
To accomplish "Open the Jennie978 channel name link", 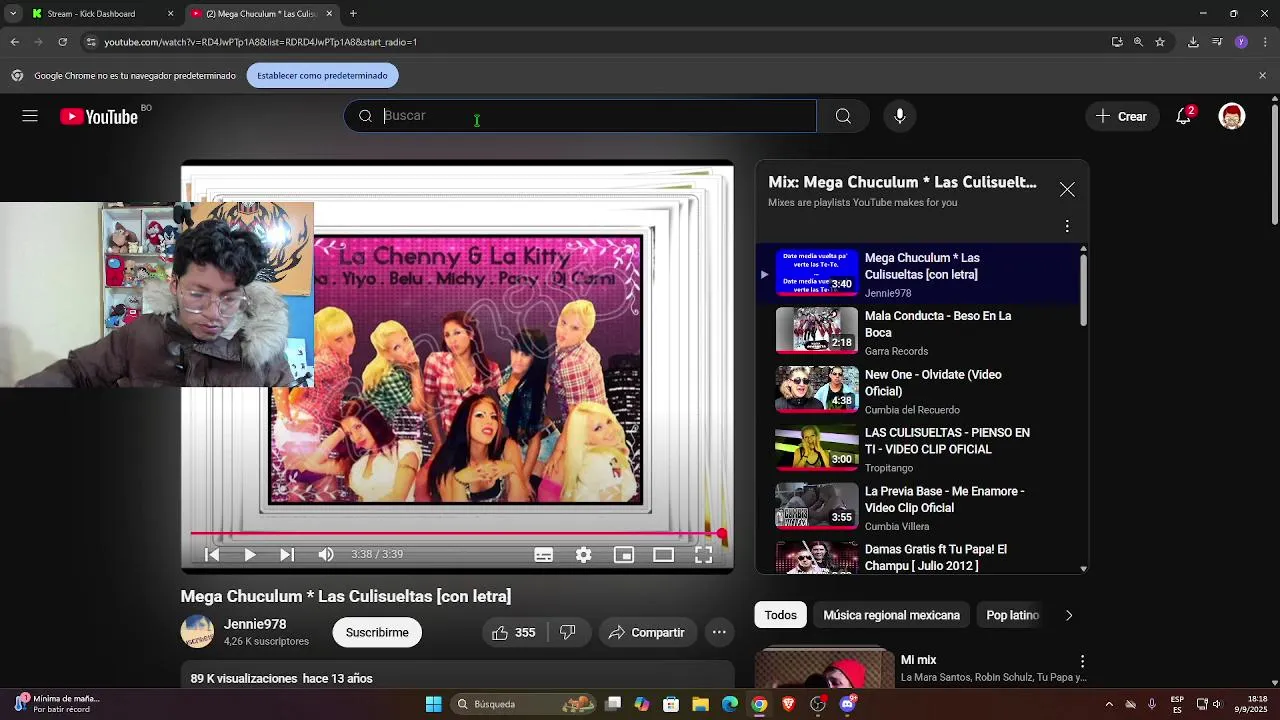I will 255,624.
